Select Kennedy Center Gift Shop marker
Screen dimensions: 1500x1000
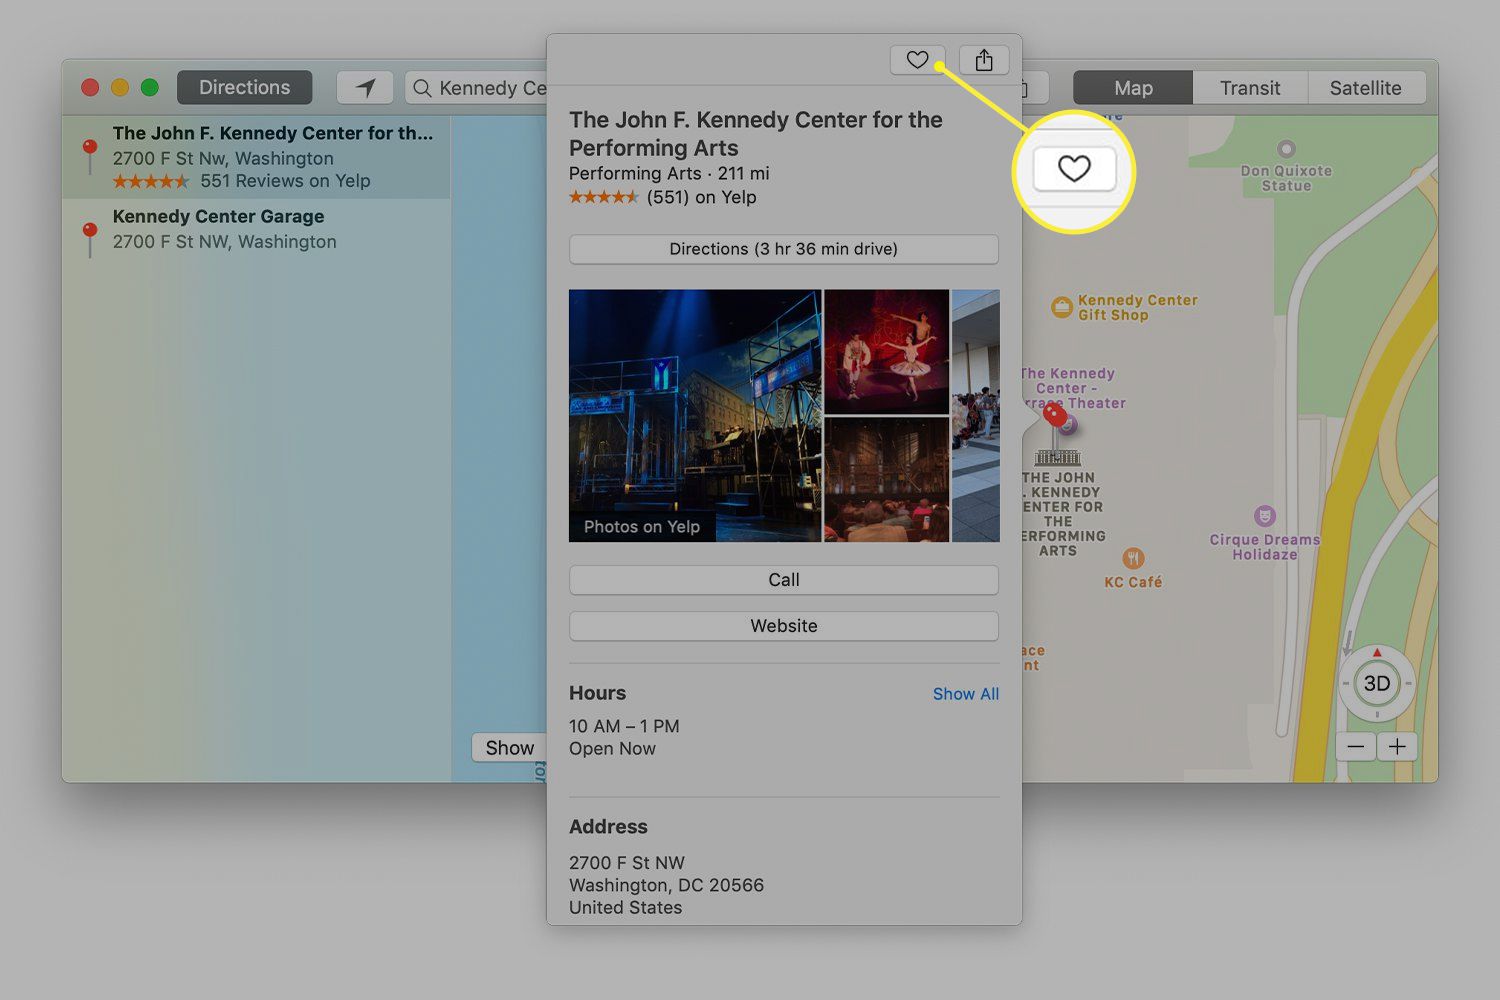pos(1062,308)
